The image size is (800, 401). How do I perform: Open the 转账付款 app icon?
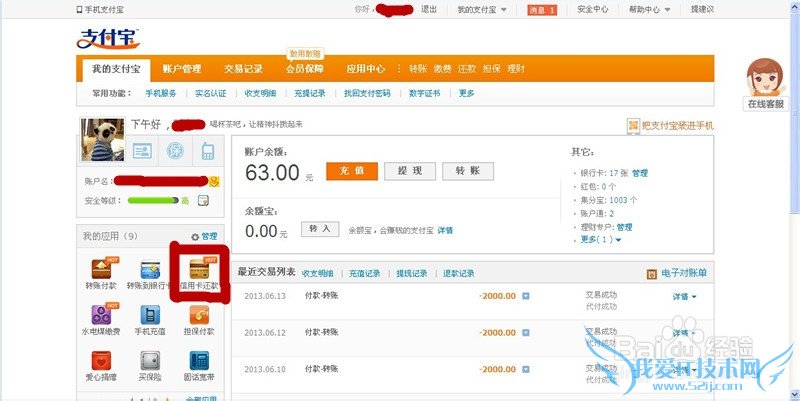(102, 270)
